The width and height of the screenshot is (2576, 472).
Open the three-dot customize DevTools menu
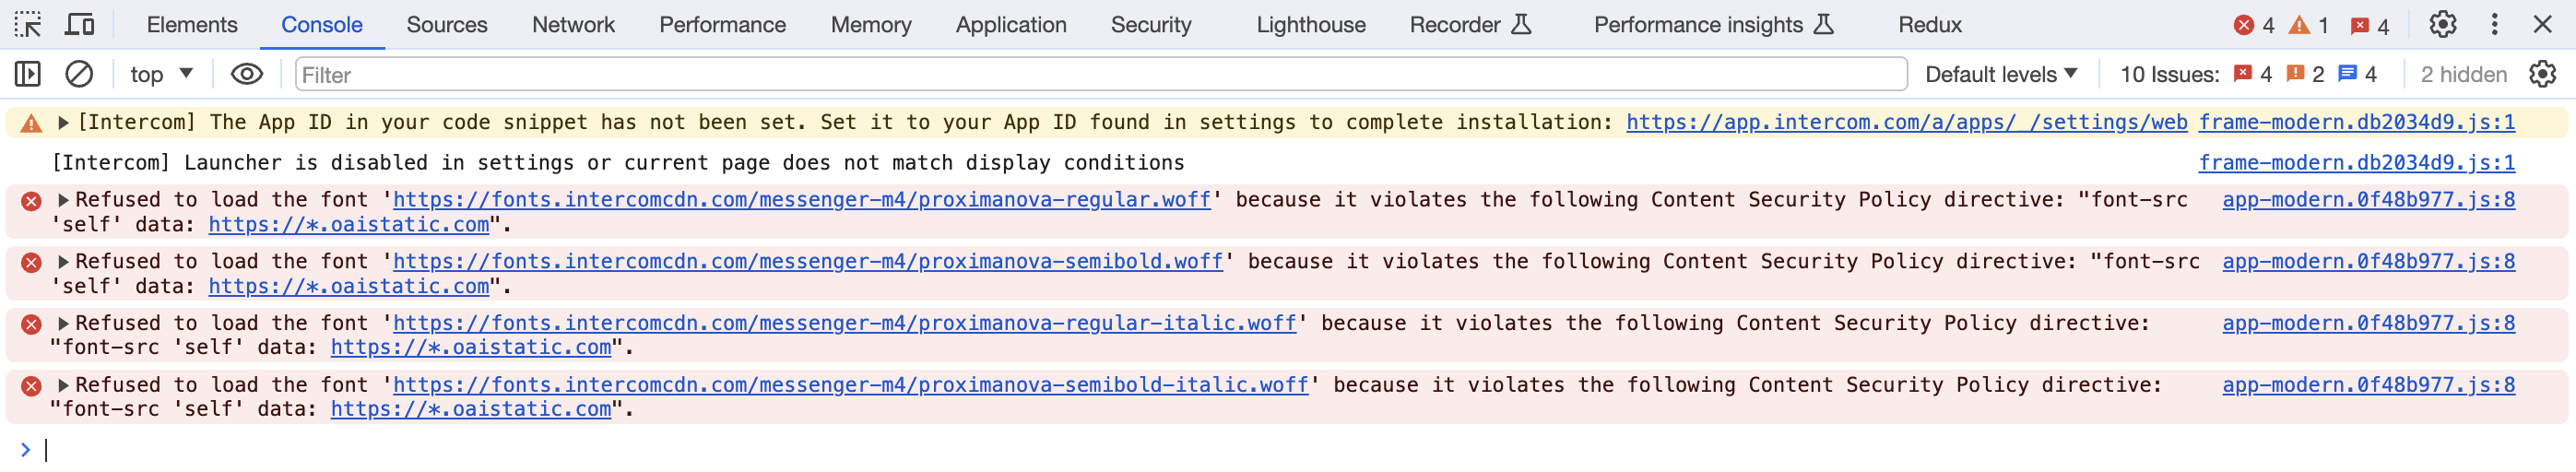[2495, 24]
